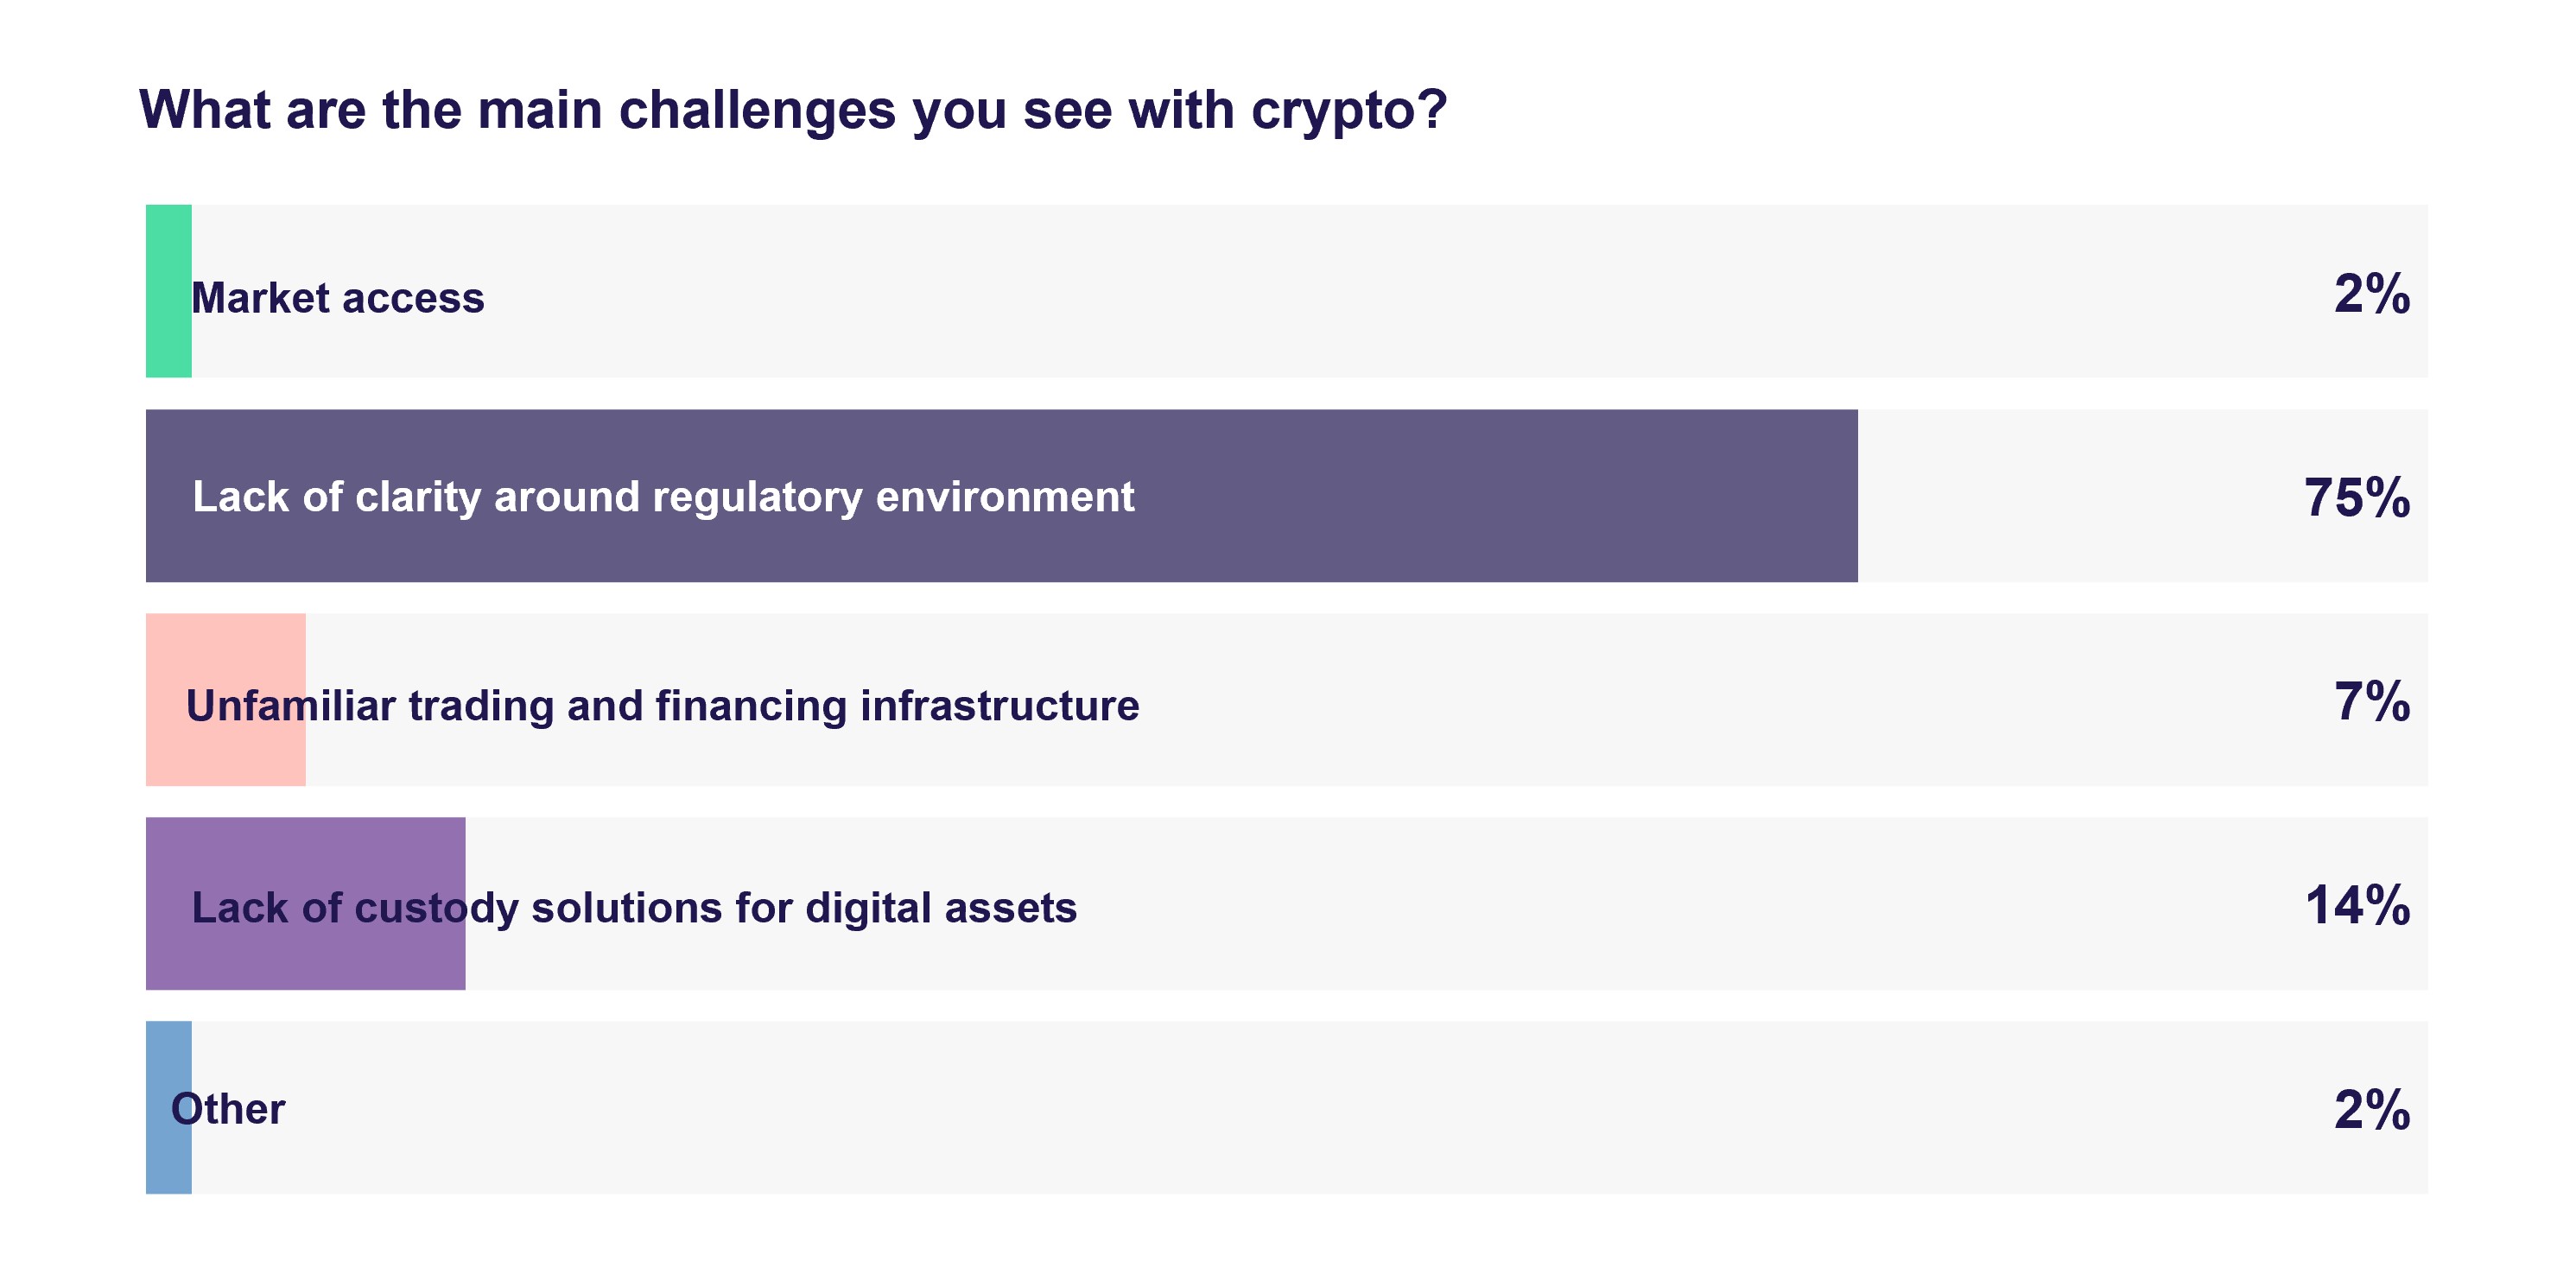Click the "Market access" label text
2576x1280 pixels.
click(x=338, y=298)
